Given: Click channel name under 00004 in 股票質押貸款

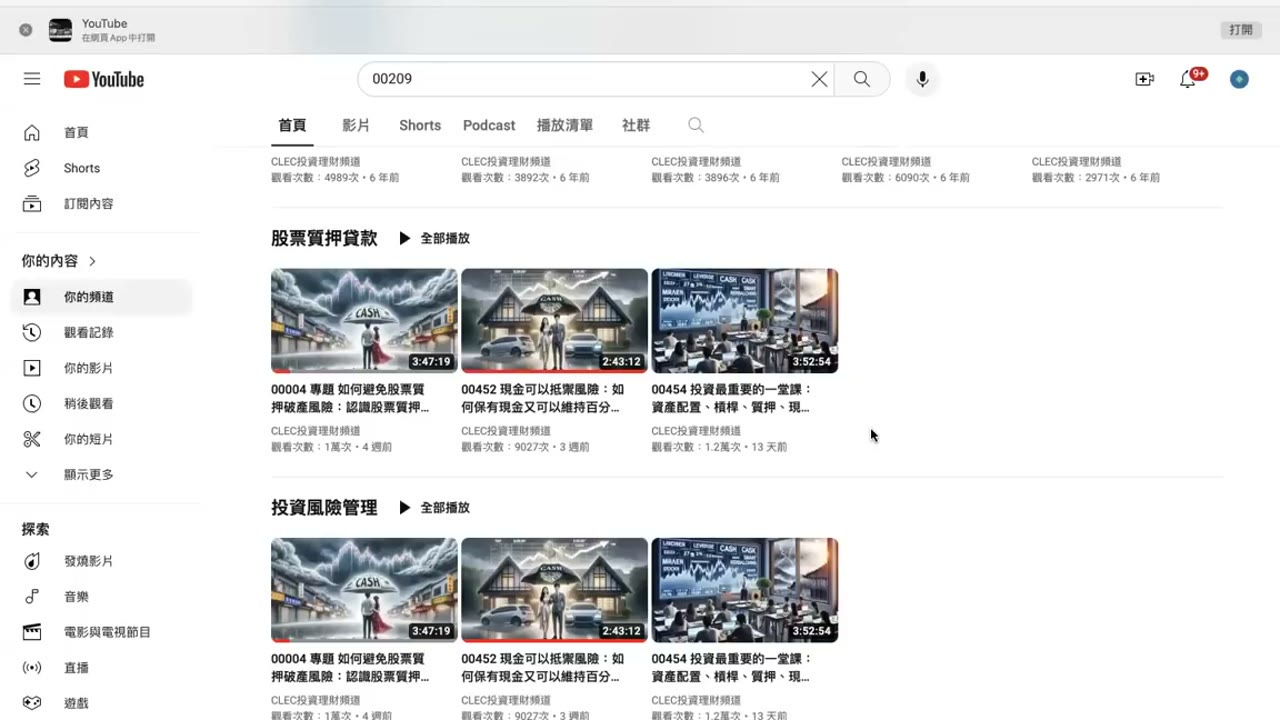Looking at the screenshot, I should point(316,431).
